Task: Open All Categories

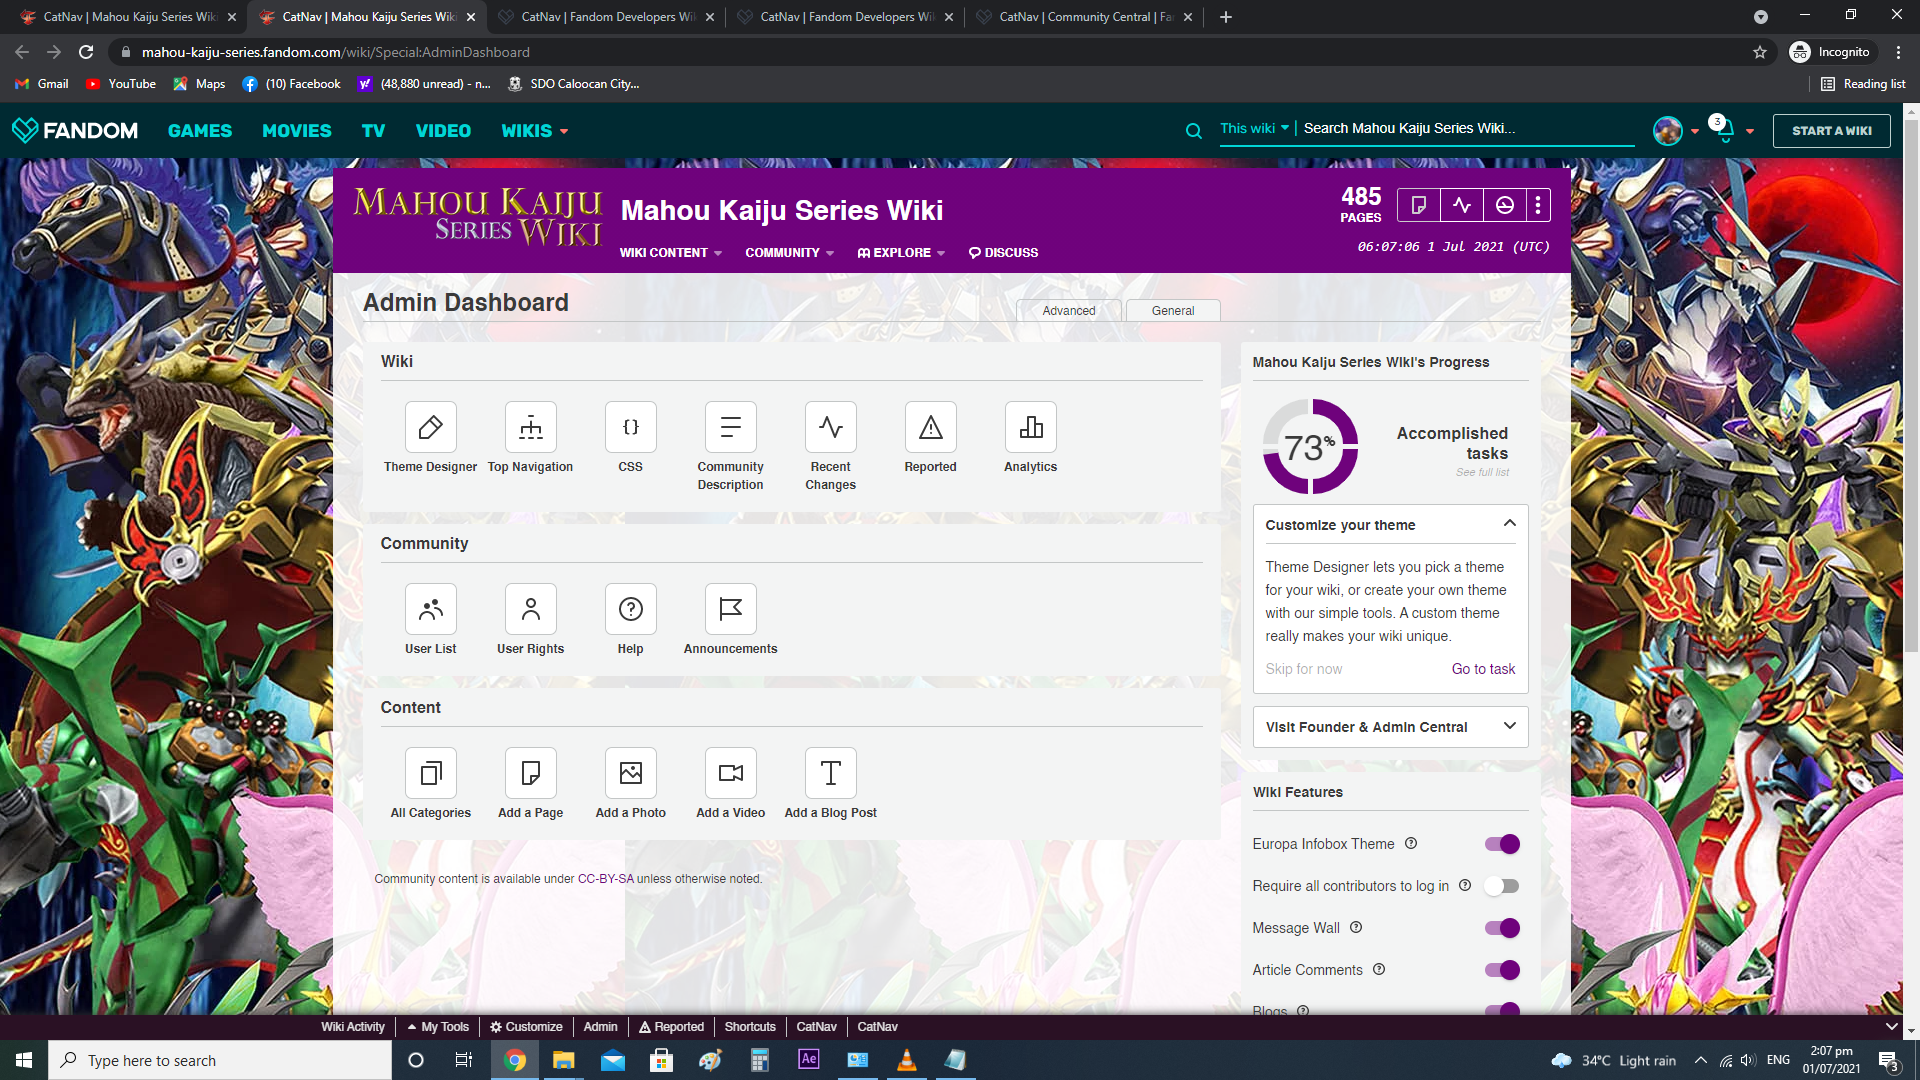Action: click(x=430, y=773)
